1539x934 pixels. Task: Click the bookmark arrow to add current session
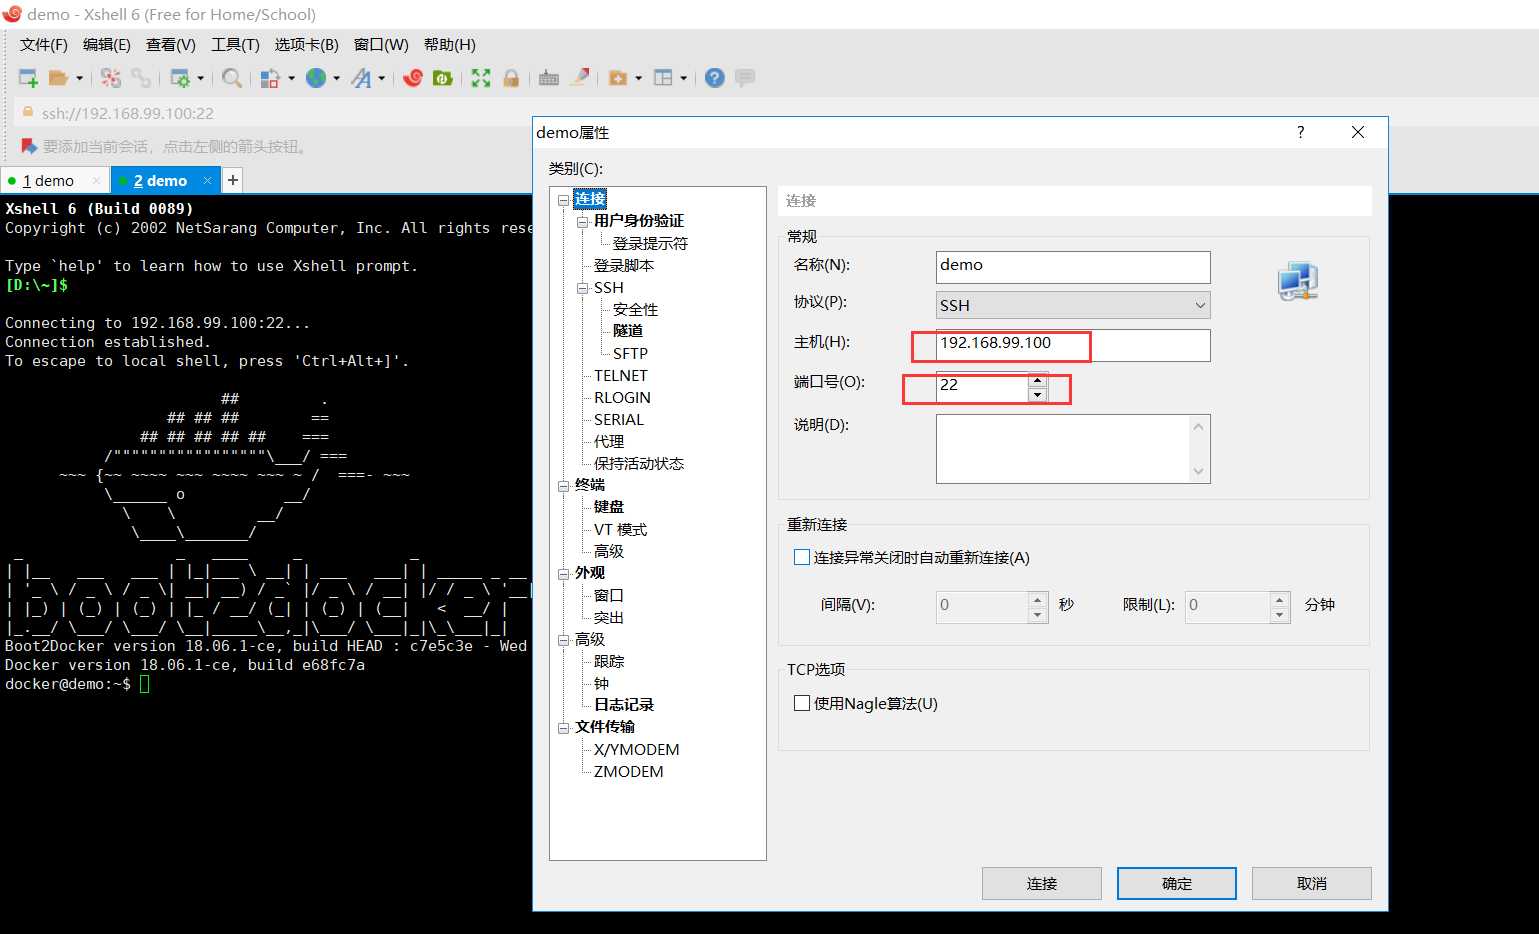coord(28,146)
